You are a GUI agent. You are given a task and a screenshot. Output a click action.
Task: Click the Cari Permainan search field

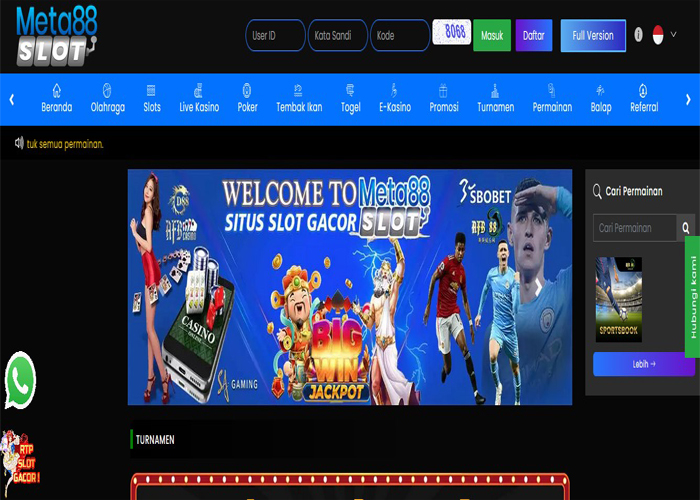click(x=635, y=228)
